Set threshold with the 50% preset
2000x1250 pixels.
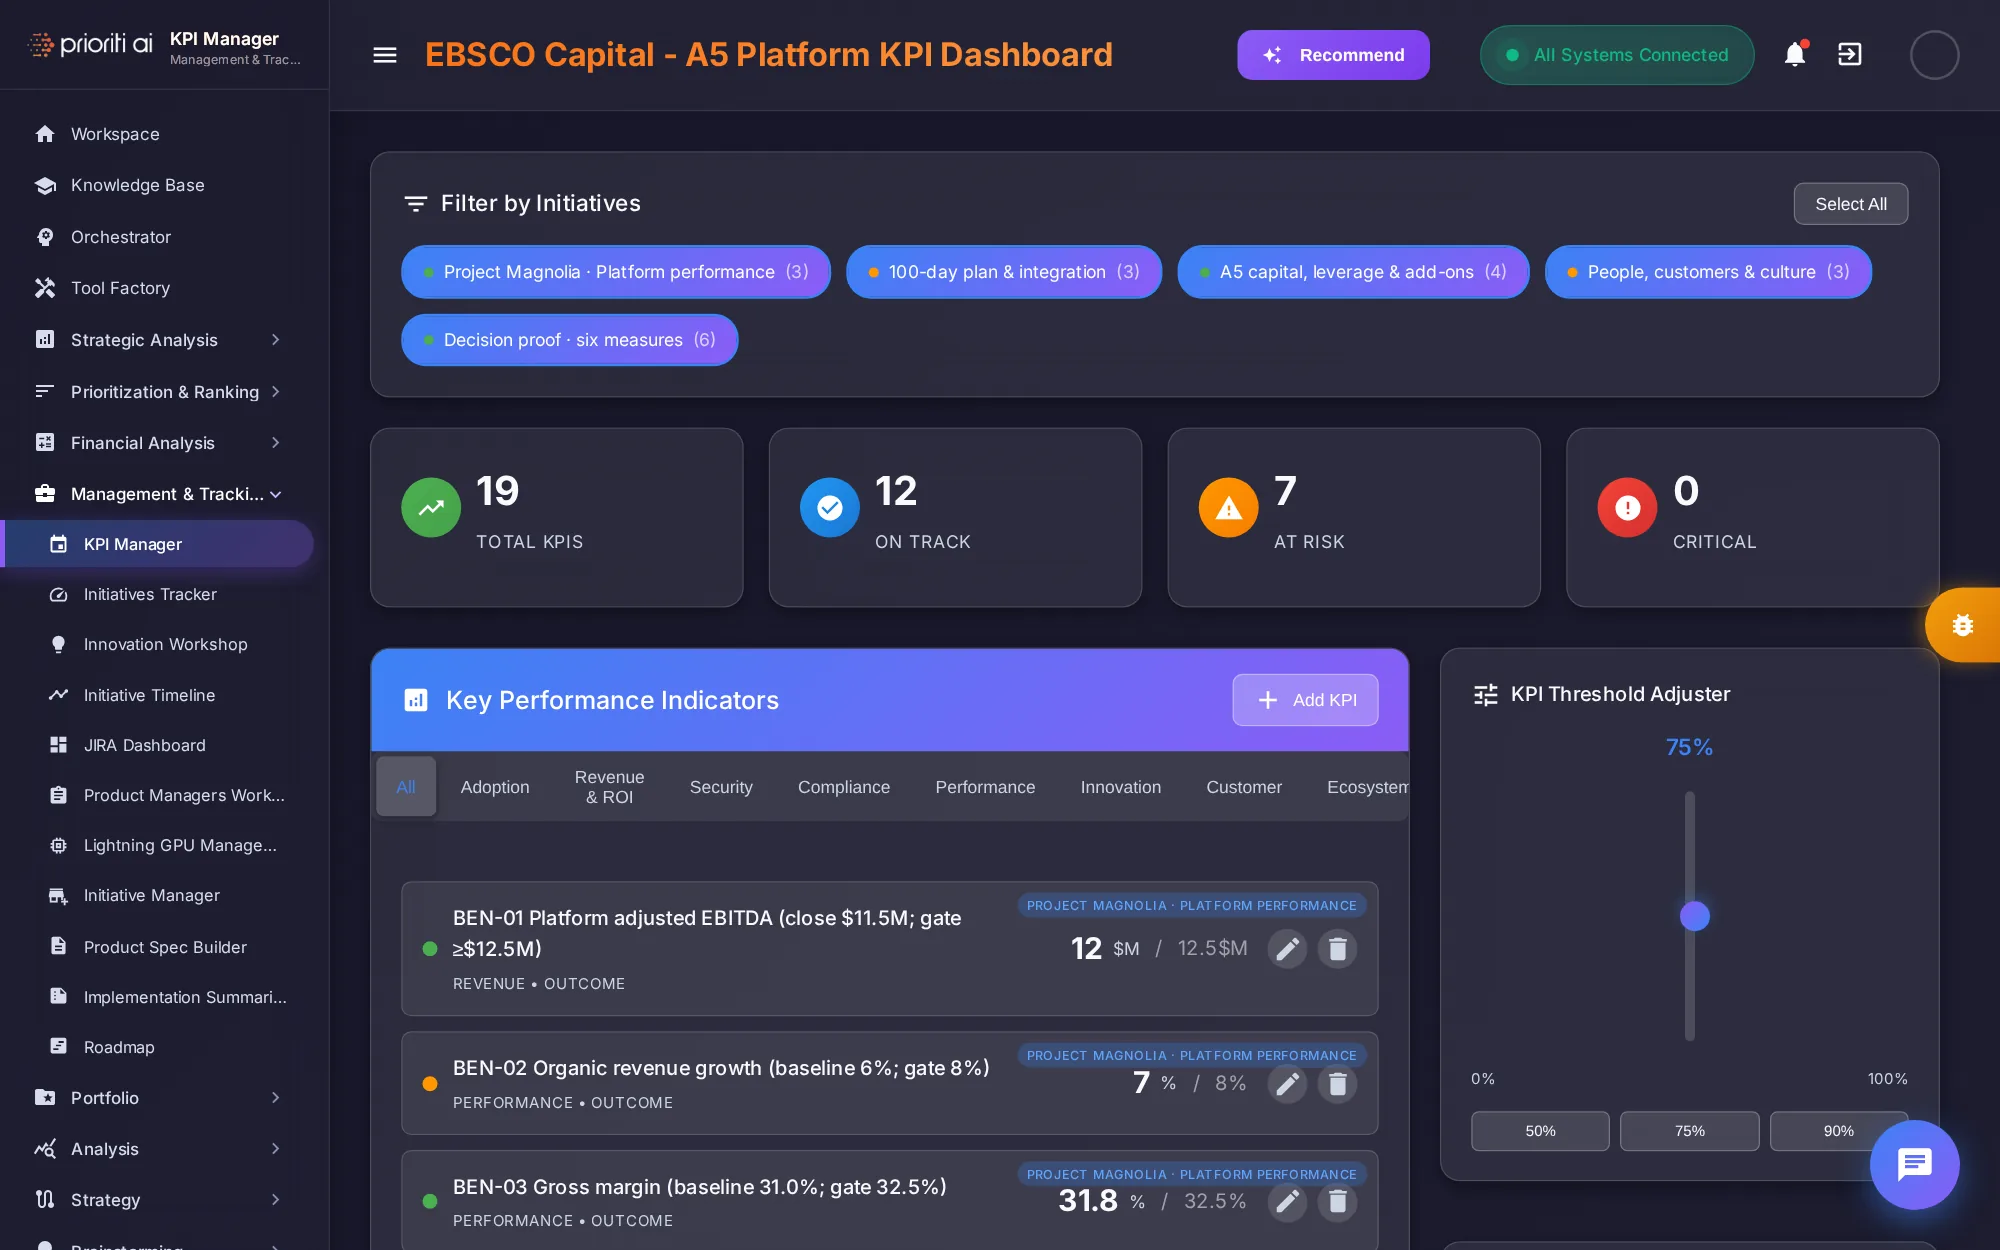pyautogui.click(x=1540, y=1131)
